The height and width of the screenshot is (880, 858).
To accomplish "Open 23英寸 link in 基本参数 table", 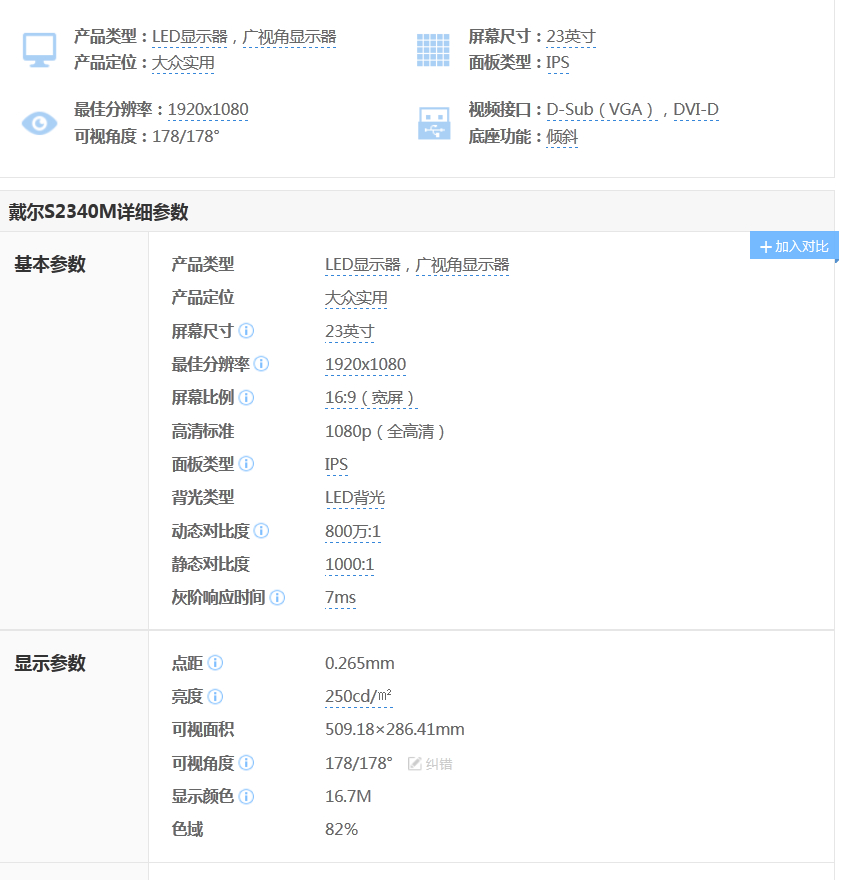I will pos(350,331).
